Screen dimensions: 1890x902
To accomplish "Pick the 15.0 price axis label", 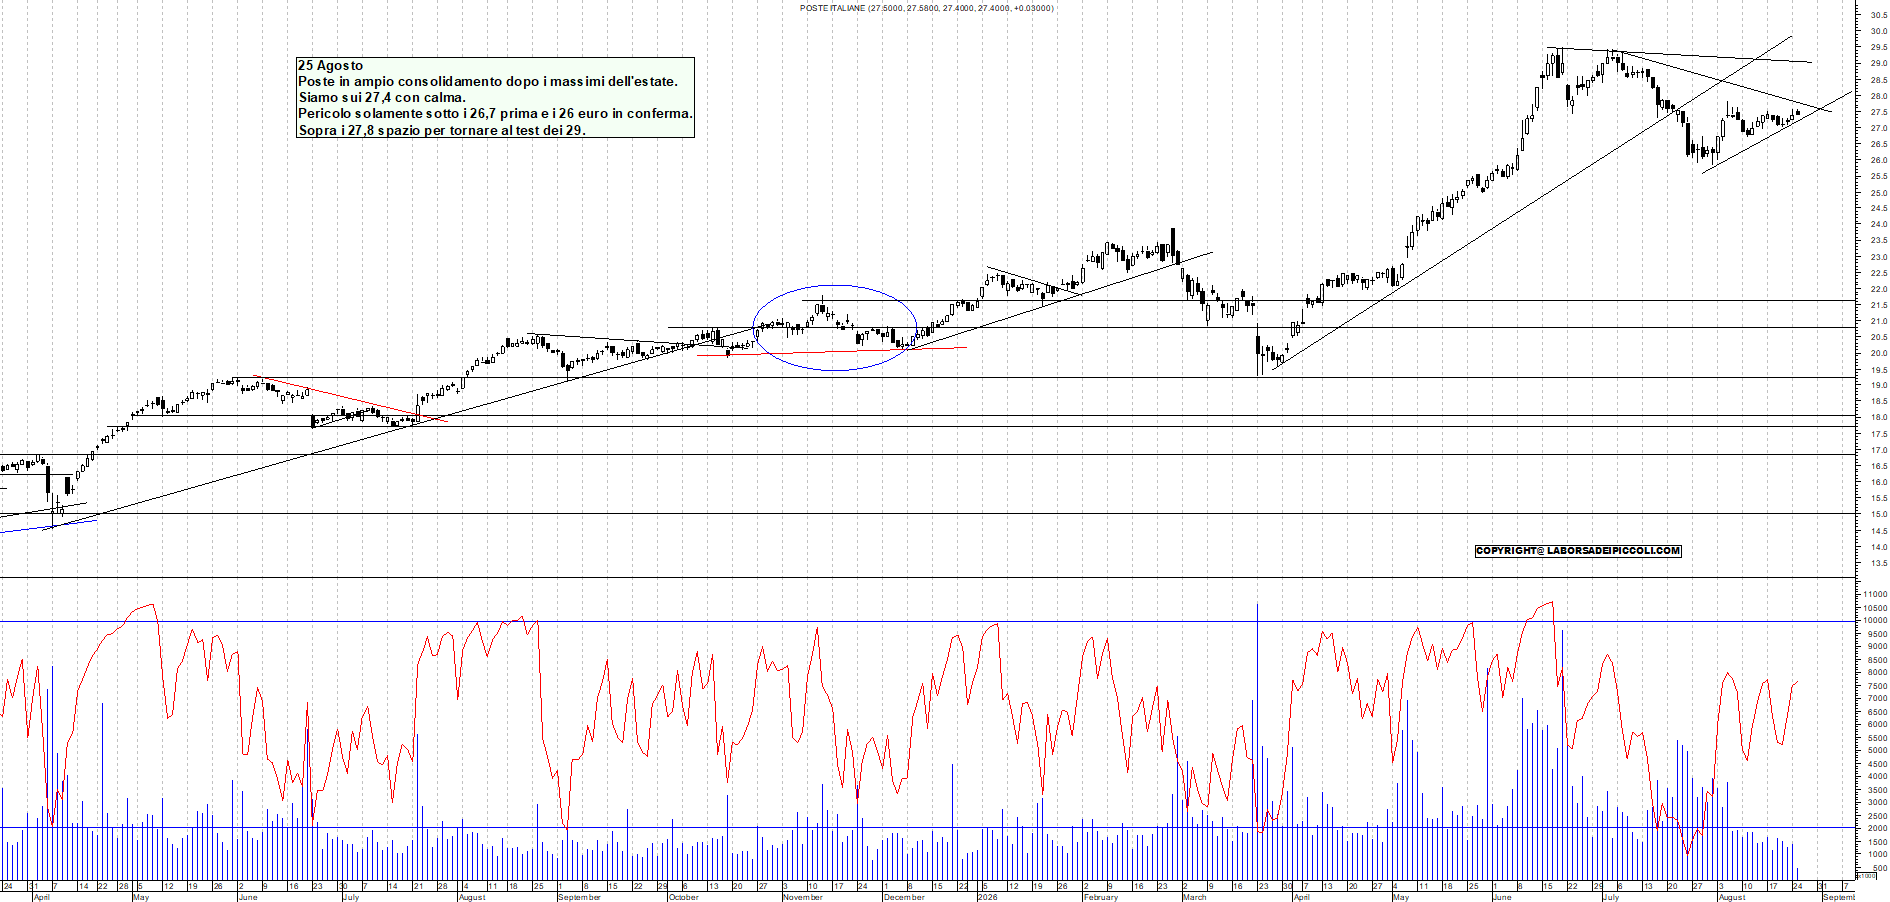I will [1878, 514].
